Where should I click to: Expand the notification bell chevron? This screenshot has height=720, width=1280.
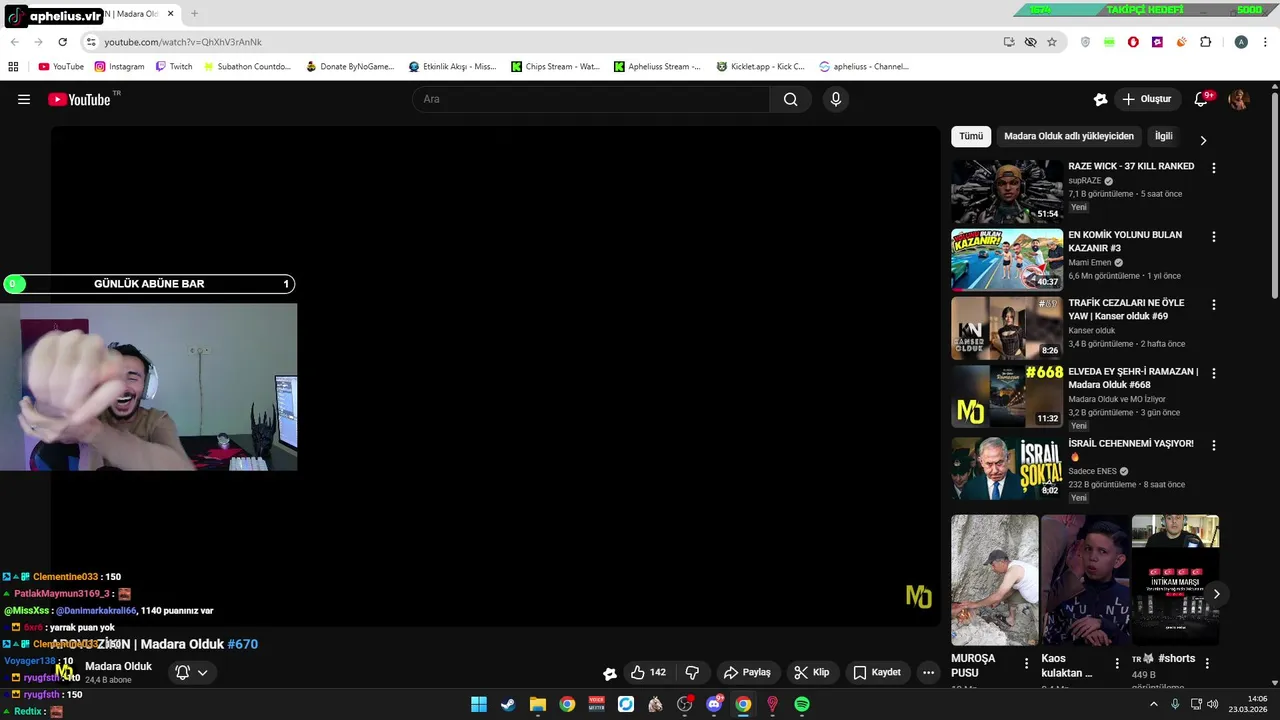click(202, 672)
